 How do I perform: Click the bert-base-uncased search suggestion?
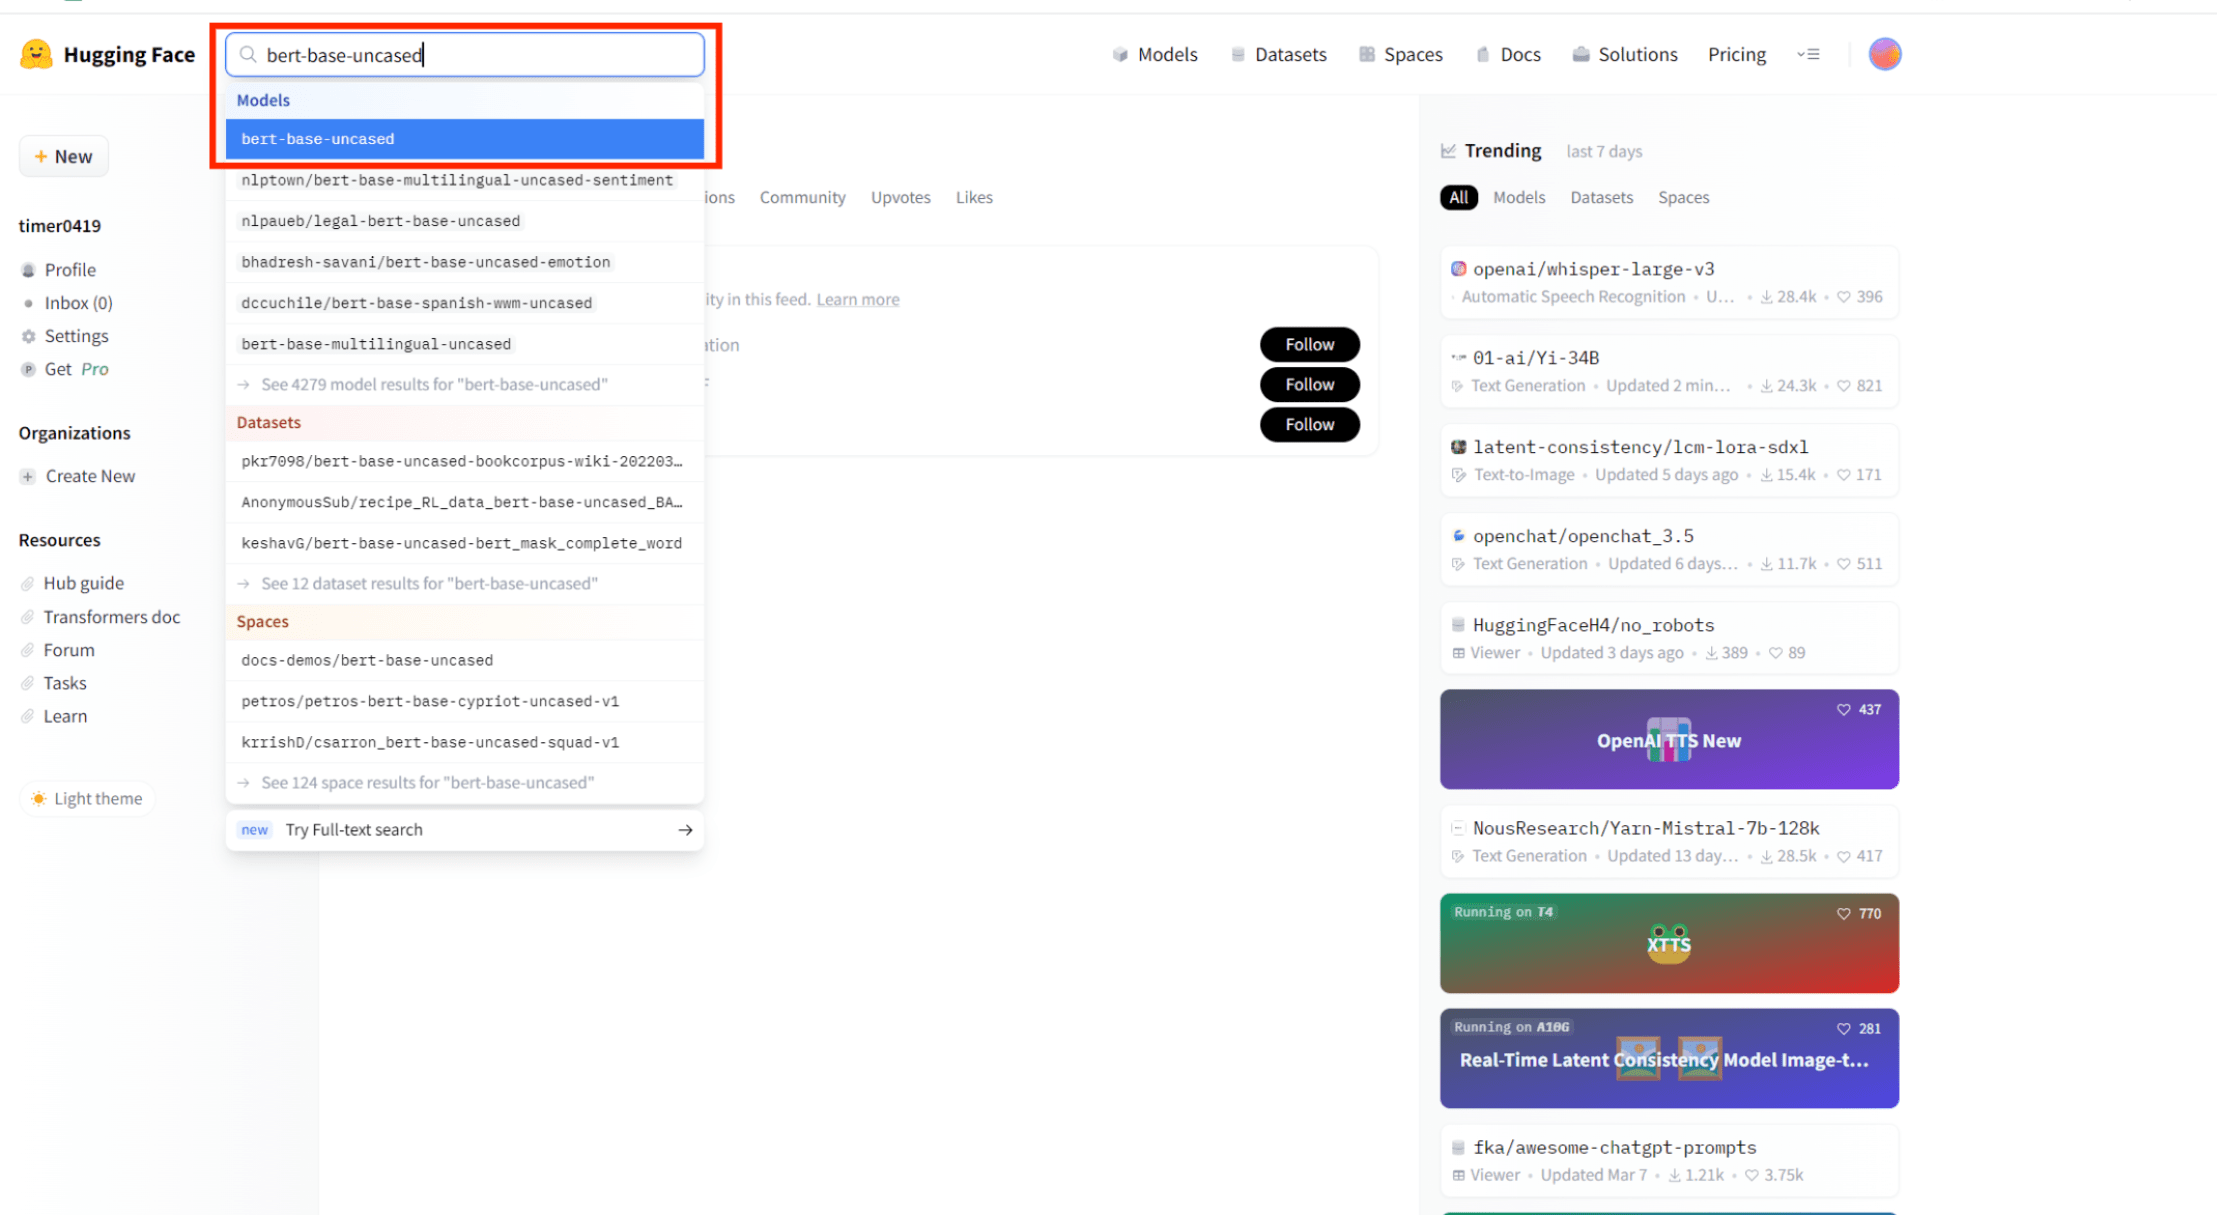pos(465,138)
